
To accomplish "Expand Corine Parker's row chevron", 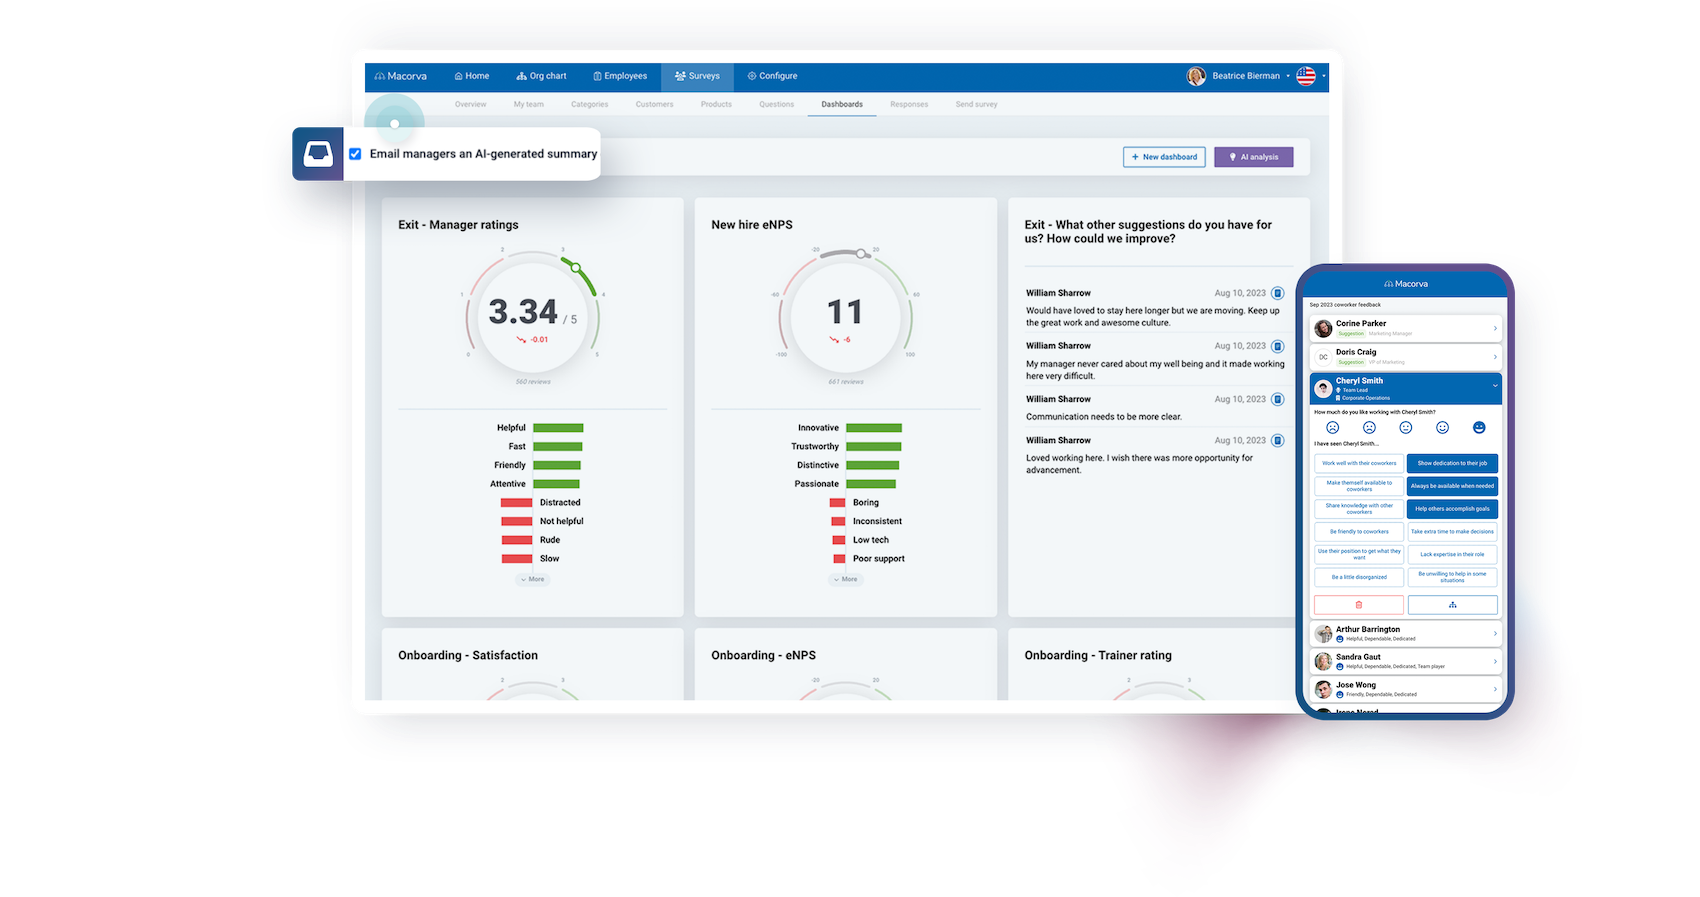I will pos(1496,328).
